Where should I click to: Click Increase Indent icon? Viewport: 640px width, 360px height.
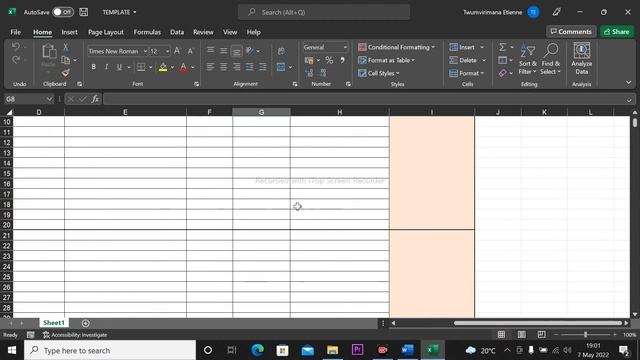pyautogui.click(x=262, y=67)
